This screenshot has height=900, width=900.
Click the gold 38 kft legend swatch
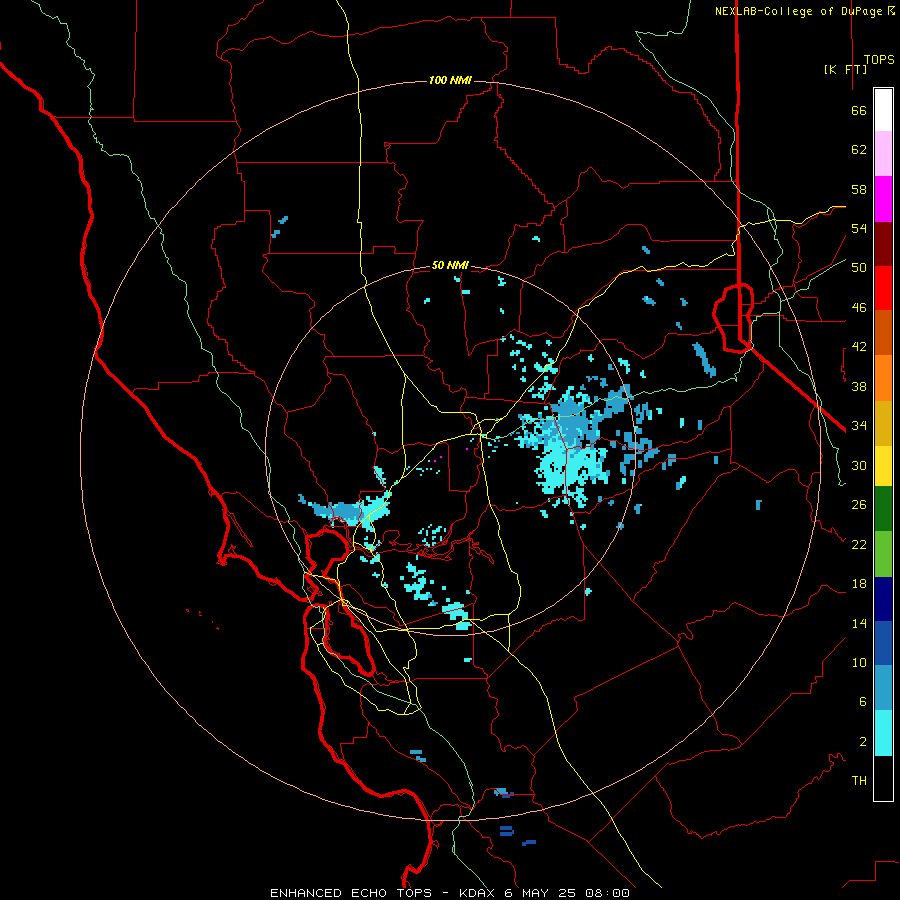tap(883, 423)
